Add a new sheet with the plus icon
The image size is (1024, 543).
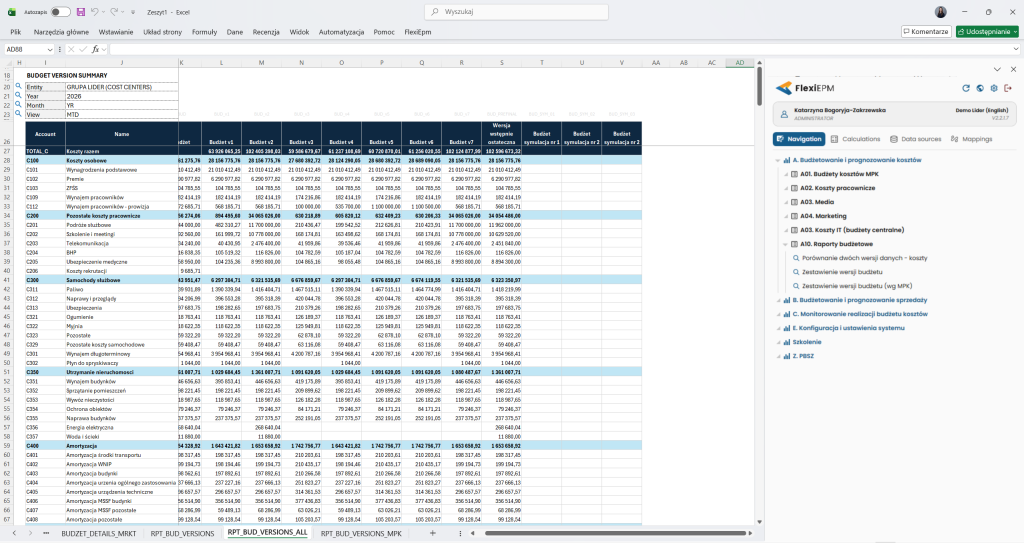coord(432,533)
